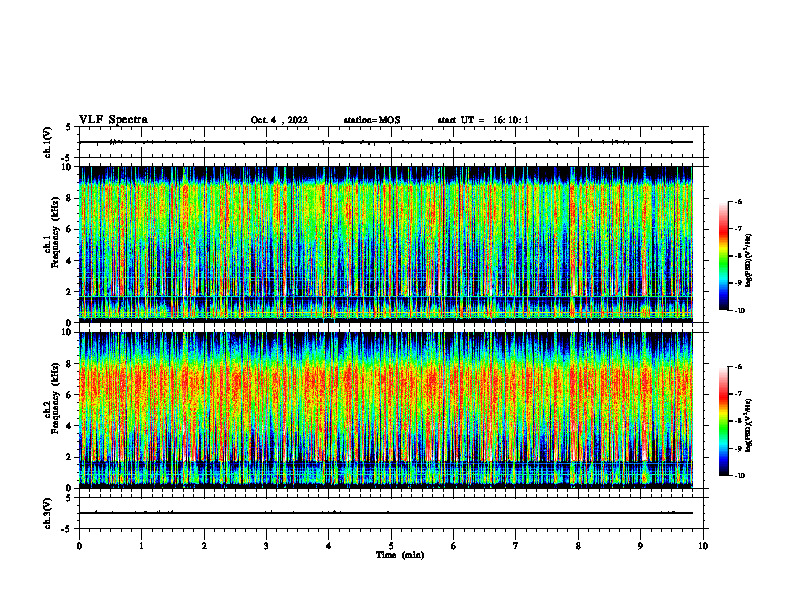Click the time axis tick label "3"
This screenshot has width=792, height=612.
click(266, 546)
